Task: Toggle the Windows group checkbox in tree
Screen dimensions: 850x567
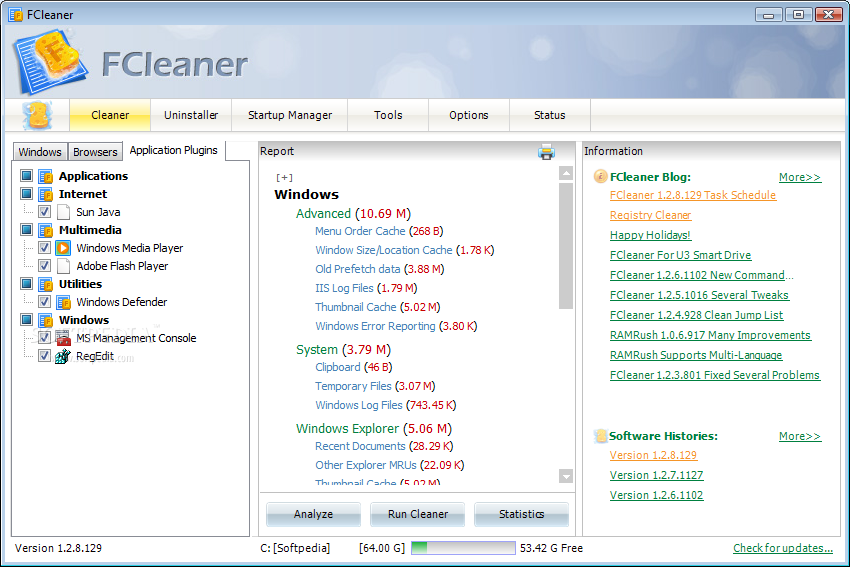Action: (27, 320)
